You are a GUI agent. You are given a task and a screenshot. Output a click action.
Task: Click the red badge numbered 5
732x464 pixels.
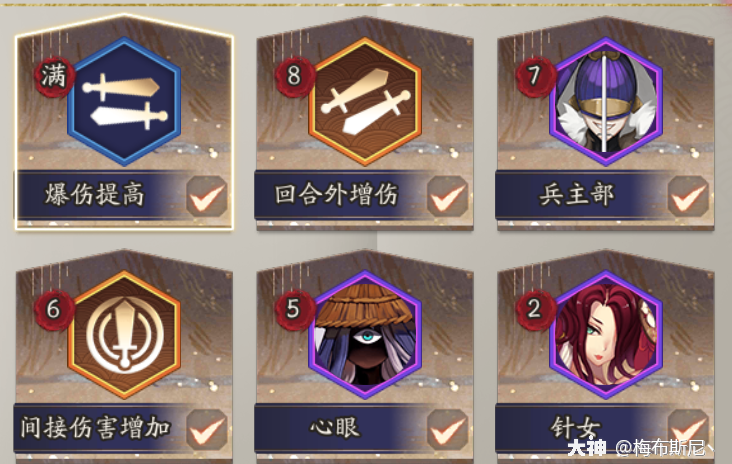tap(295, 310)
